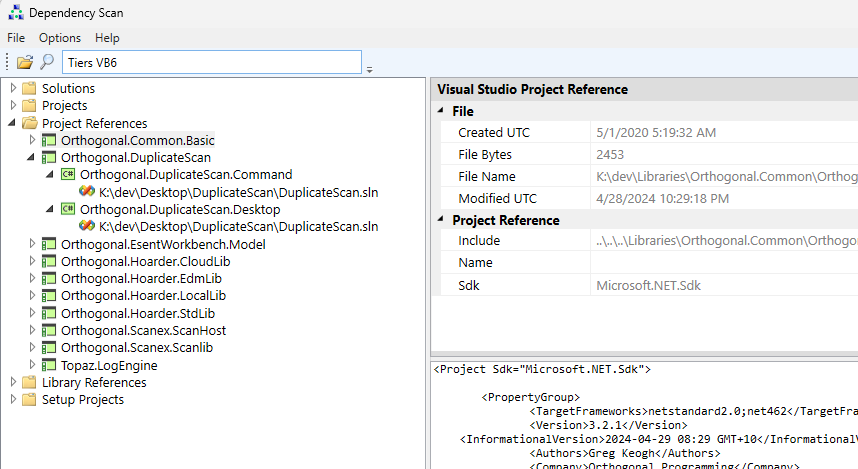Click the Orthogonal.Hoarder.StdLib project icon
Screen dimensions: 858x469
coord(49,313)
